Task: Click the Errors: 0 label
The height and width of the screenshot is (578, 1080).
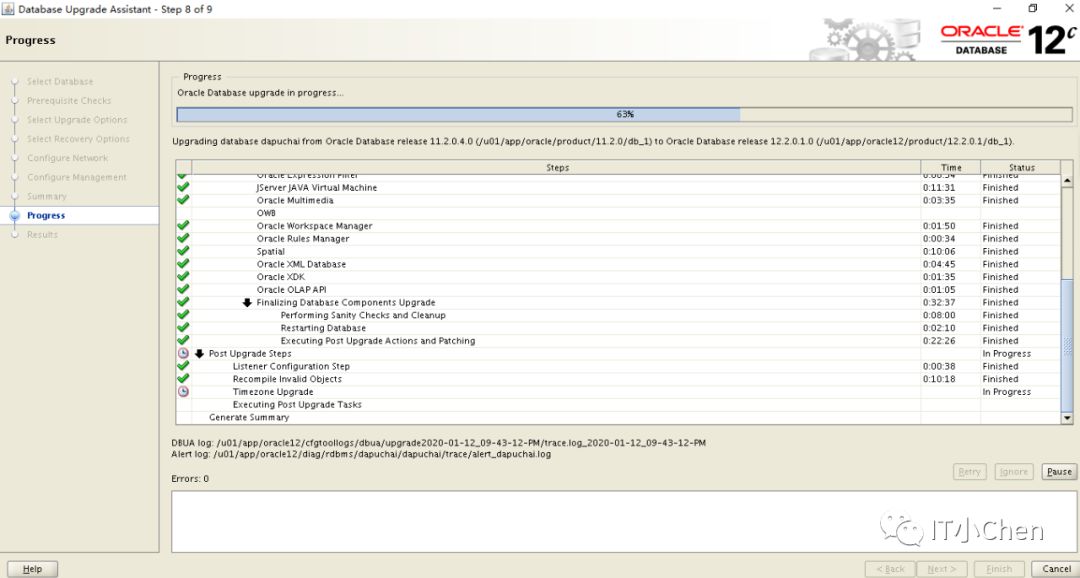Action: pyautogui.click(x=190, y=479)
